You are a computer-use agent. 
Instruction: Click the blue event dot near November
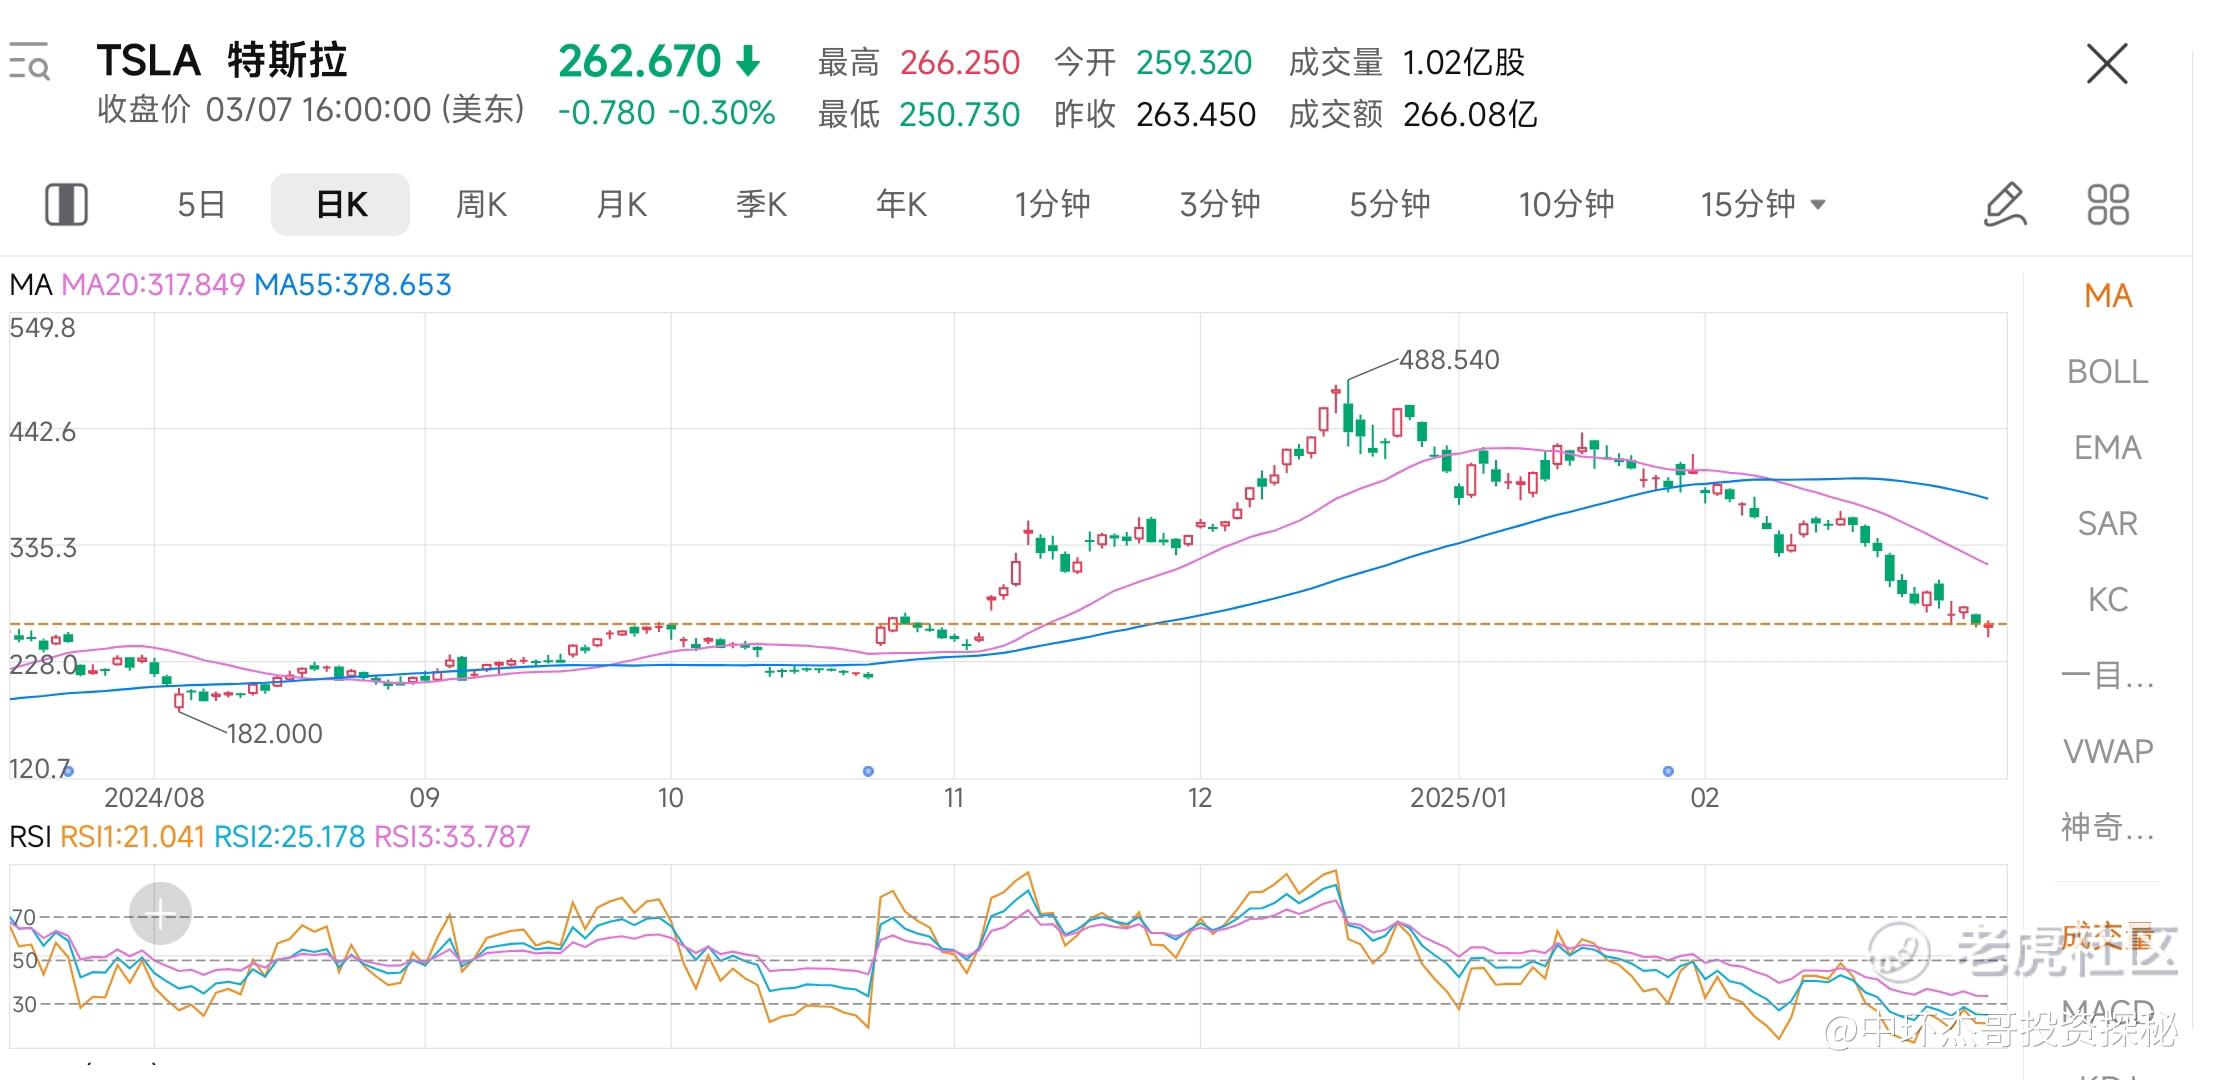click(868, 771)
